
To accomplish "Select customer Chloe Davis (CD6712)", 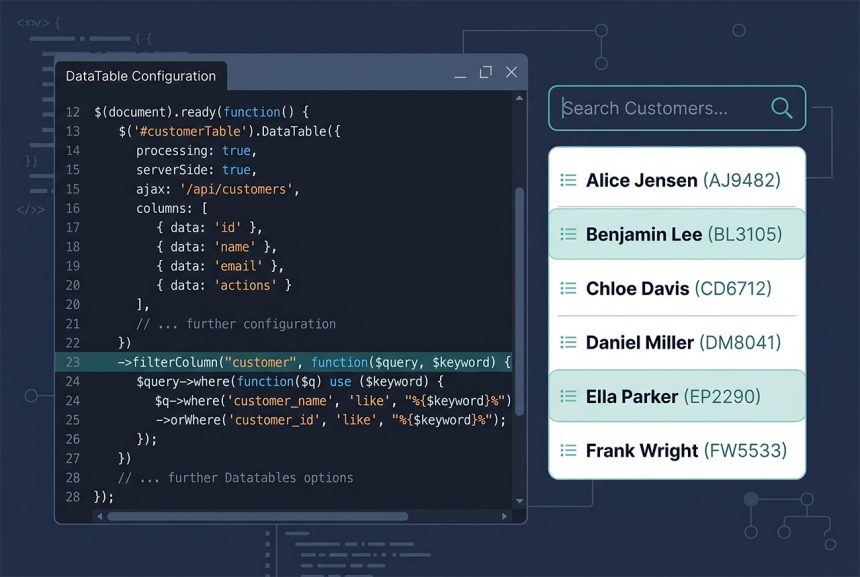I will coord(677,288).
